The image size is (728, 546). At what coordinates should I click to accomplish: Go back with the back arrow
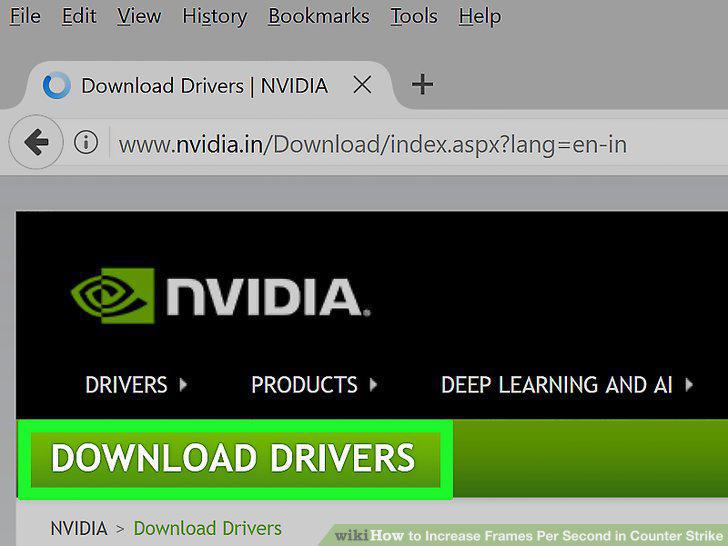click(x=36, y=142)
